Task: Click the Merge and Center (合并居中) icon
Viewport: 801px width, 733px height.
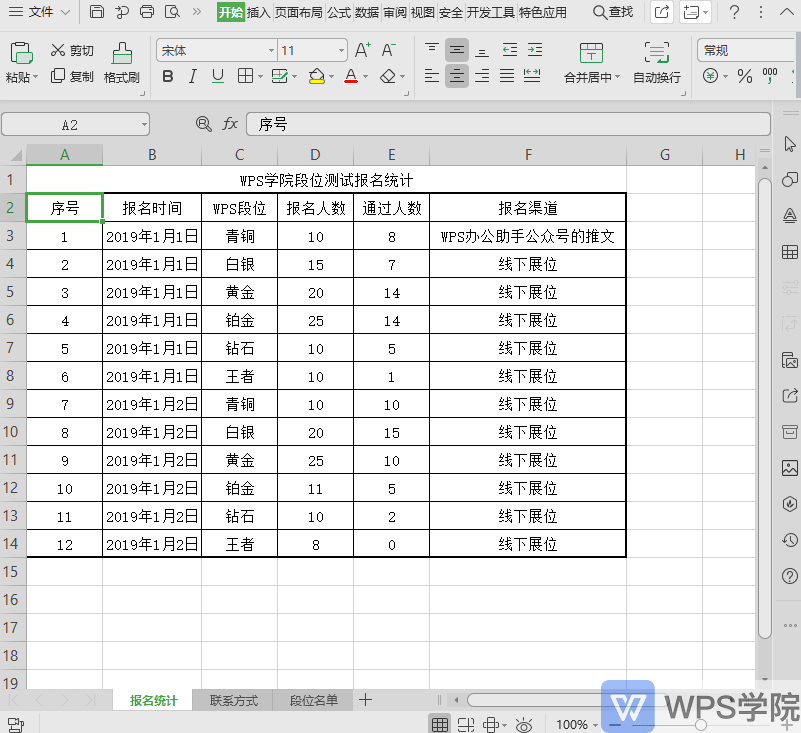Action: tap(591, 53)
